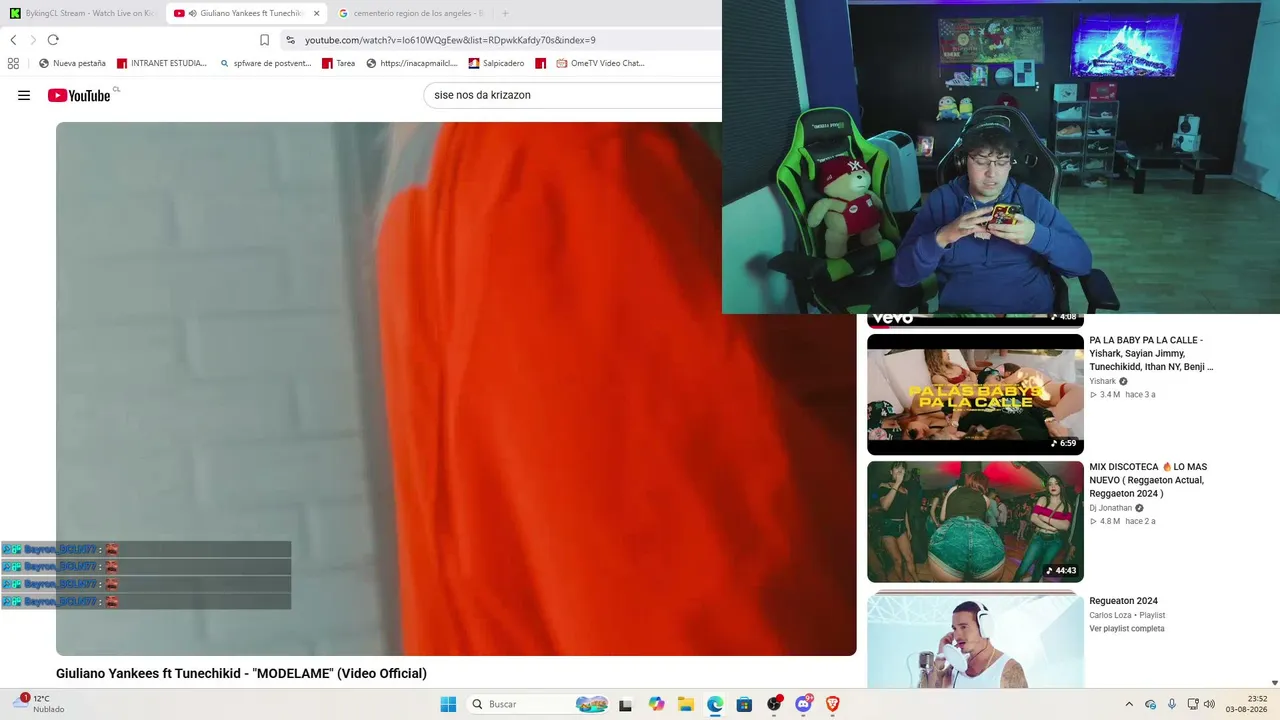Screen dimensions: 1280x720
Task: Open Microsoft Store from the taskbar
Action: click(744, 704)
